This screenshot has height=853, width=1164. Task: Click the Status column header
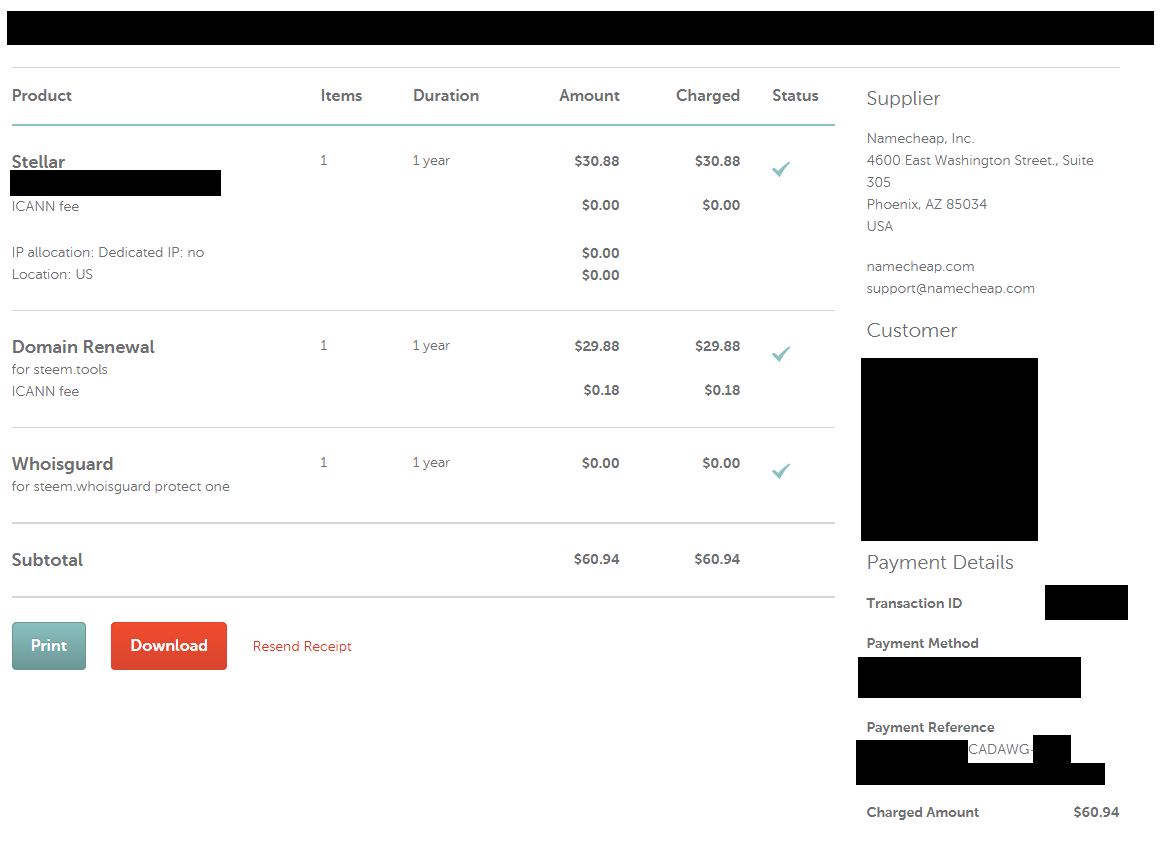(x=795, y=96)
